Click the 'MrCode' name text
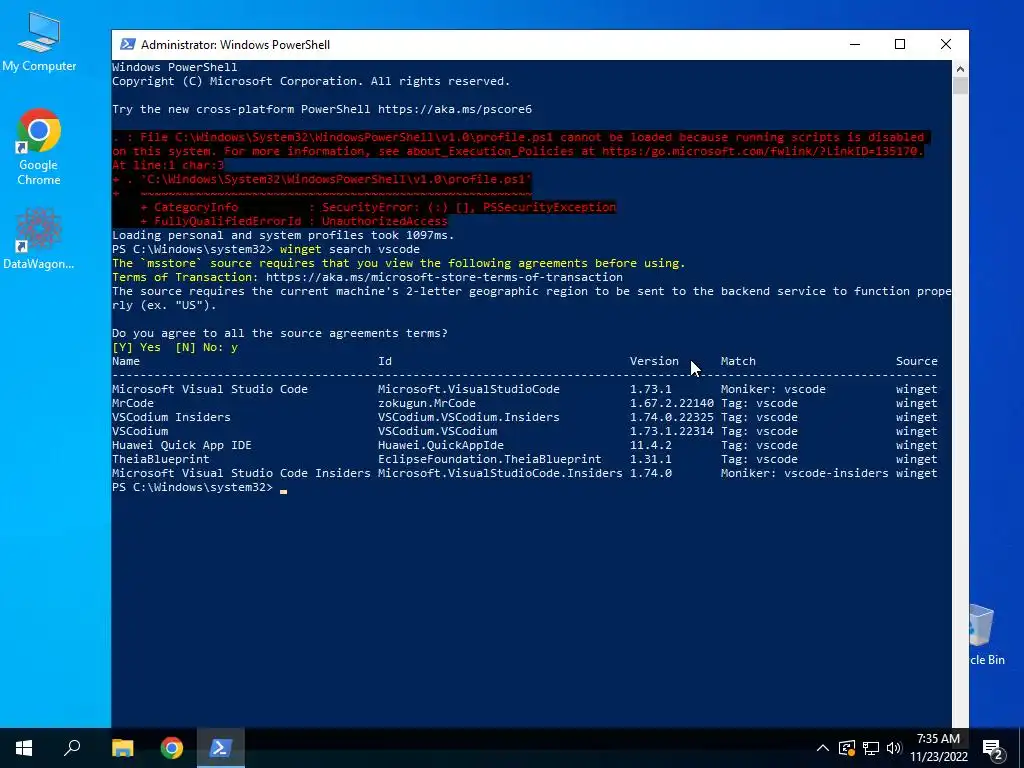This screenshot has width=1024, height=768. (133, 403)
